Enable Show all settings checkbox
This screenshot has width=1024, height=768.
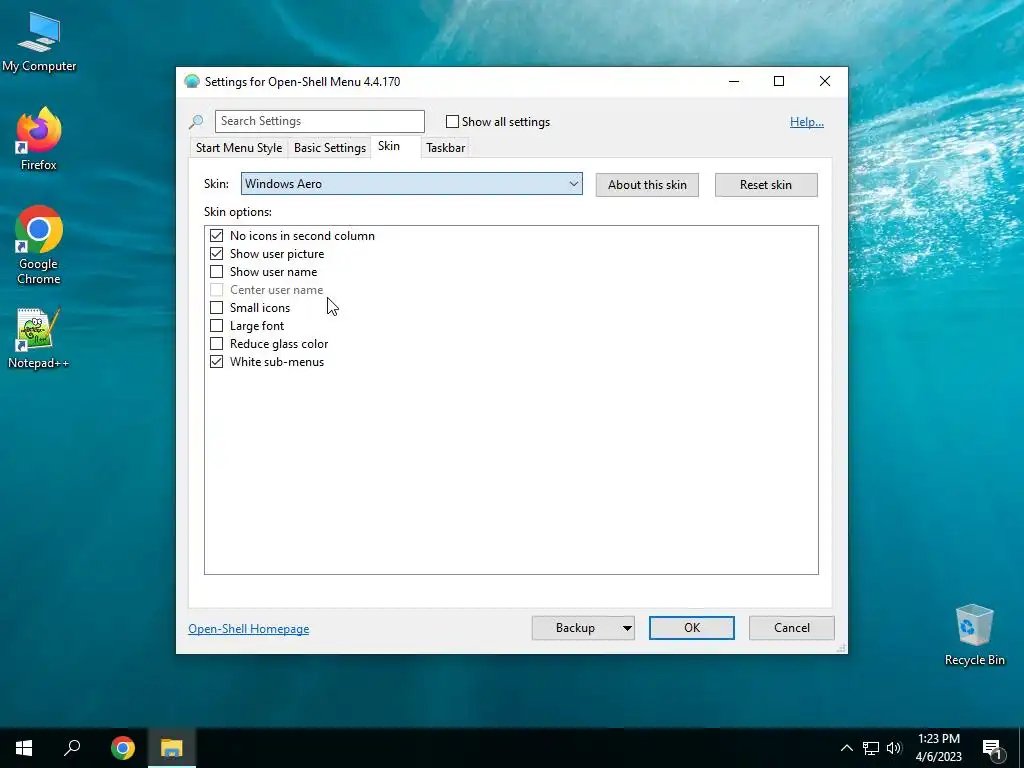tap(452, 121)
